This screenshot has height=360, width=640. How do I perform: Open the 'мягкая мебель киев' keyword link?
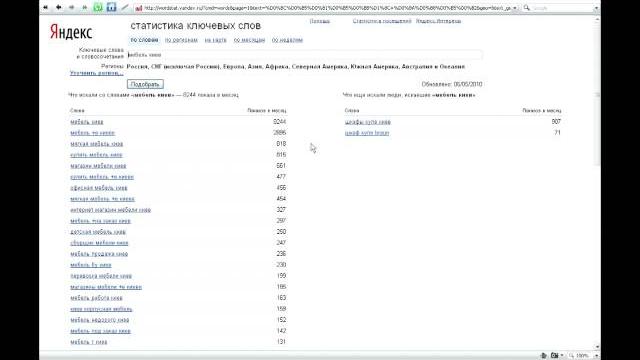click(x=96, y=144)
